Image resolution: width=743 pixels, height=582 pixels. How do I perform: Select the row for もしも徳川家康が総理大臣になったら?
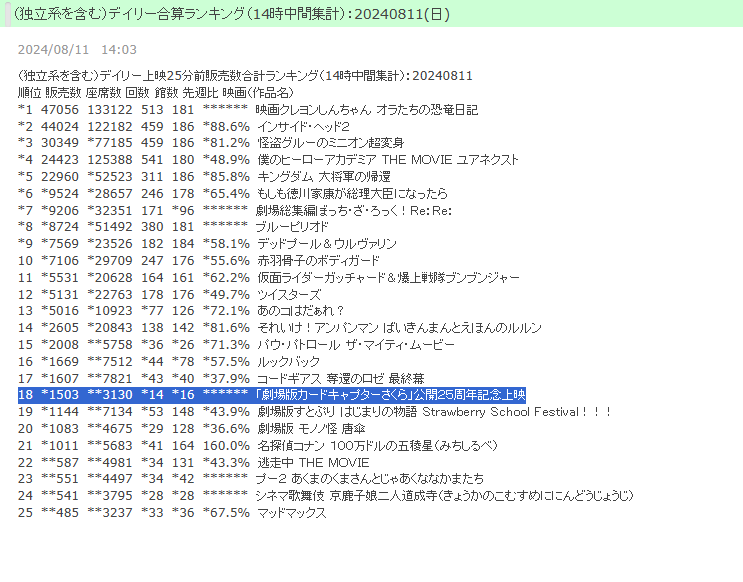(x=233, y=193)
